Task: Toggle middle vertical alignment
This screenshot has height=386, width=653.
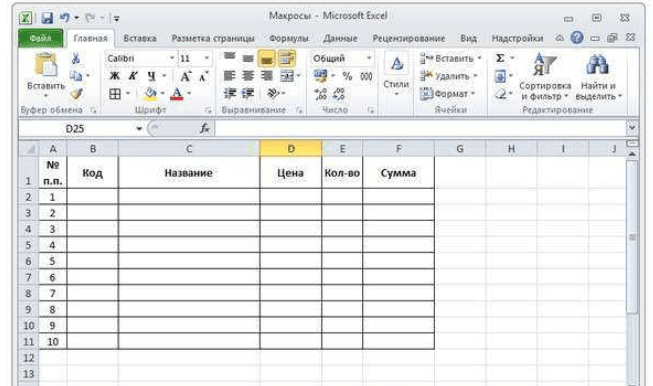Action: 248,58
